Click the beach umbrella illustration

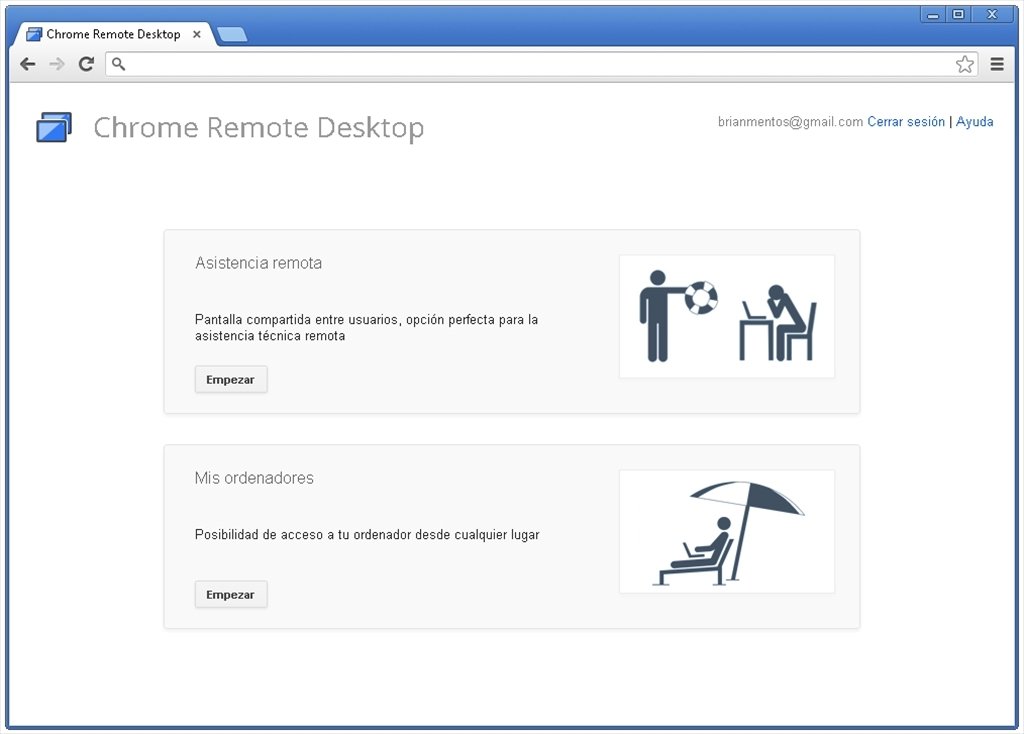pyautogui.click(x=727, y=532)
